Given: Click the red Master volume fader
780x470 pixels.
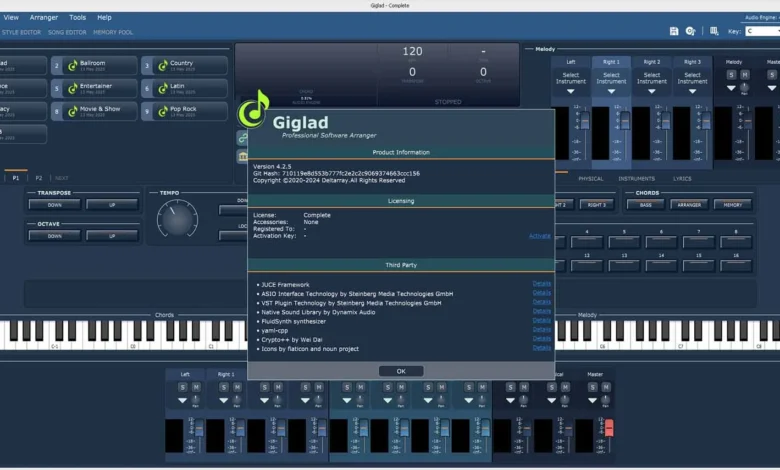Looking at the screenshot, I should tap(608, 427).
